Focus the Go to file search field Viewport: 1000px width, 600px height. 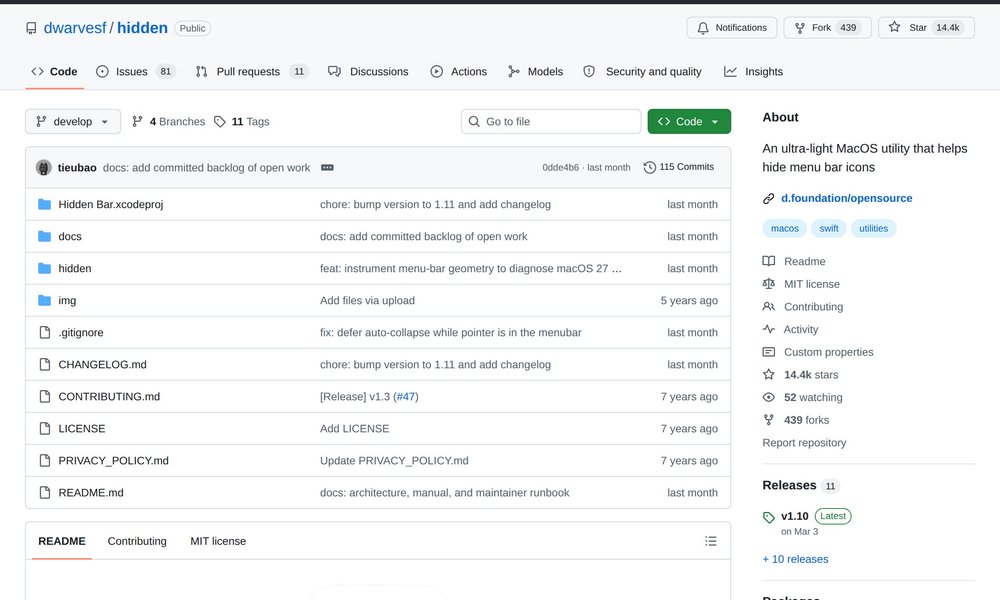551,121
